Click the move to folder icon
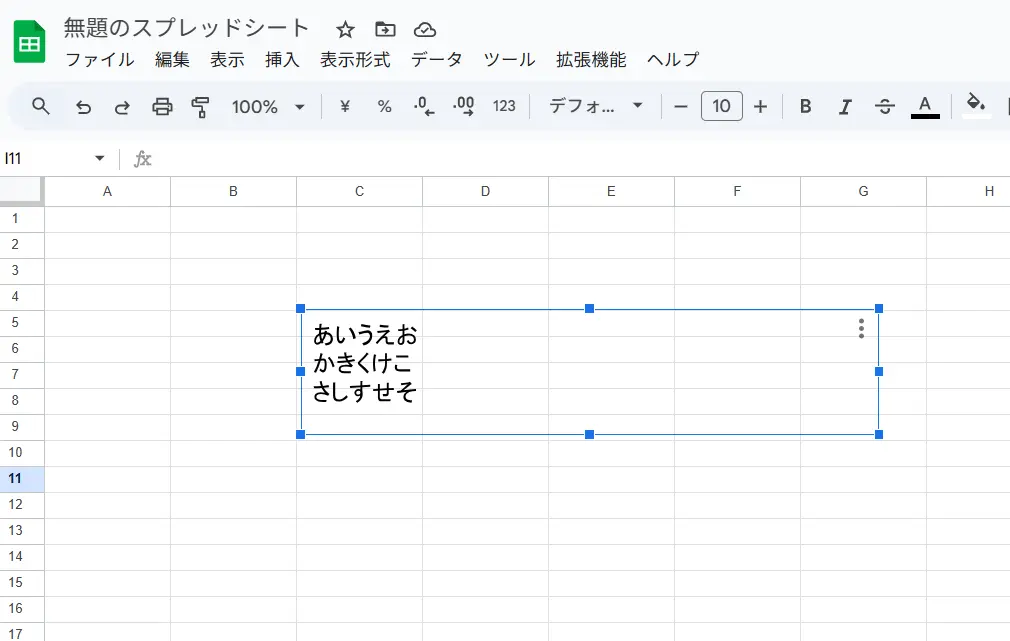The height and width of the screenshot is (641, 1010). (385, 29)
